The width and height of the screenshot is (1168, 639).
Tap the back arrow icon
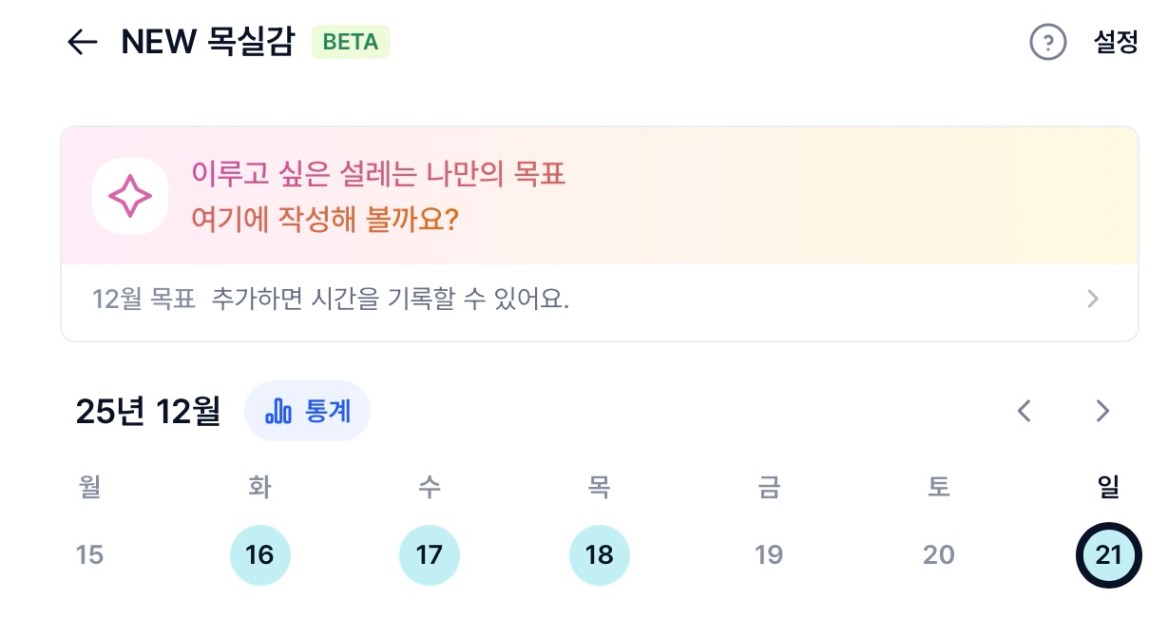point(82,42)
